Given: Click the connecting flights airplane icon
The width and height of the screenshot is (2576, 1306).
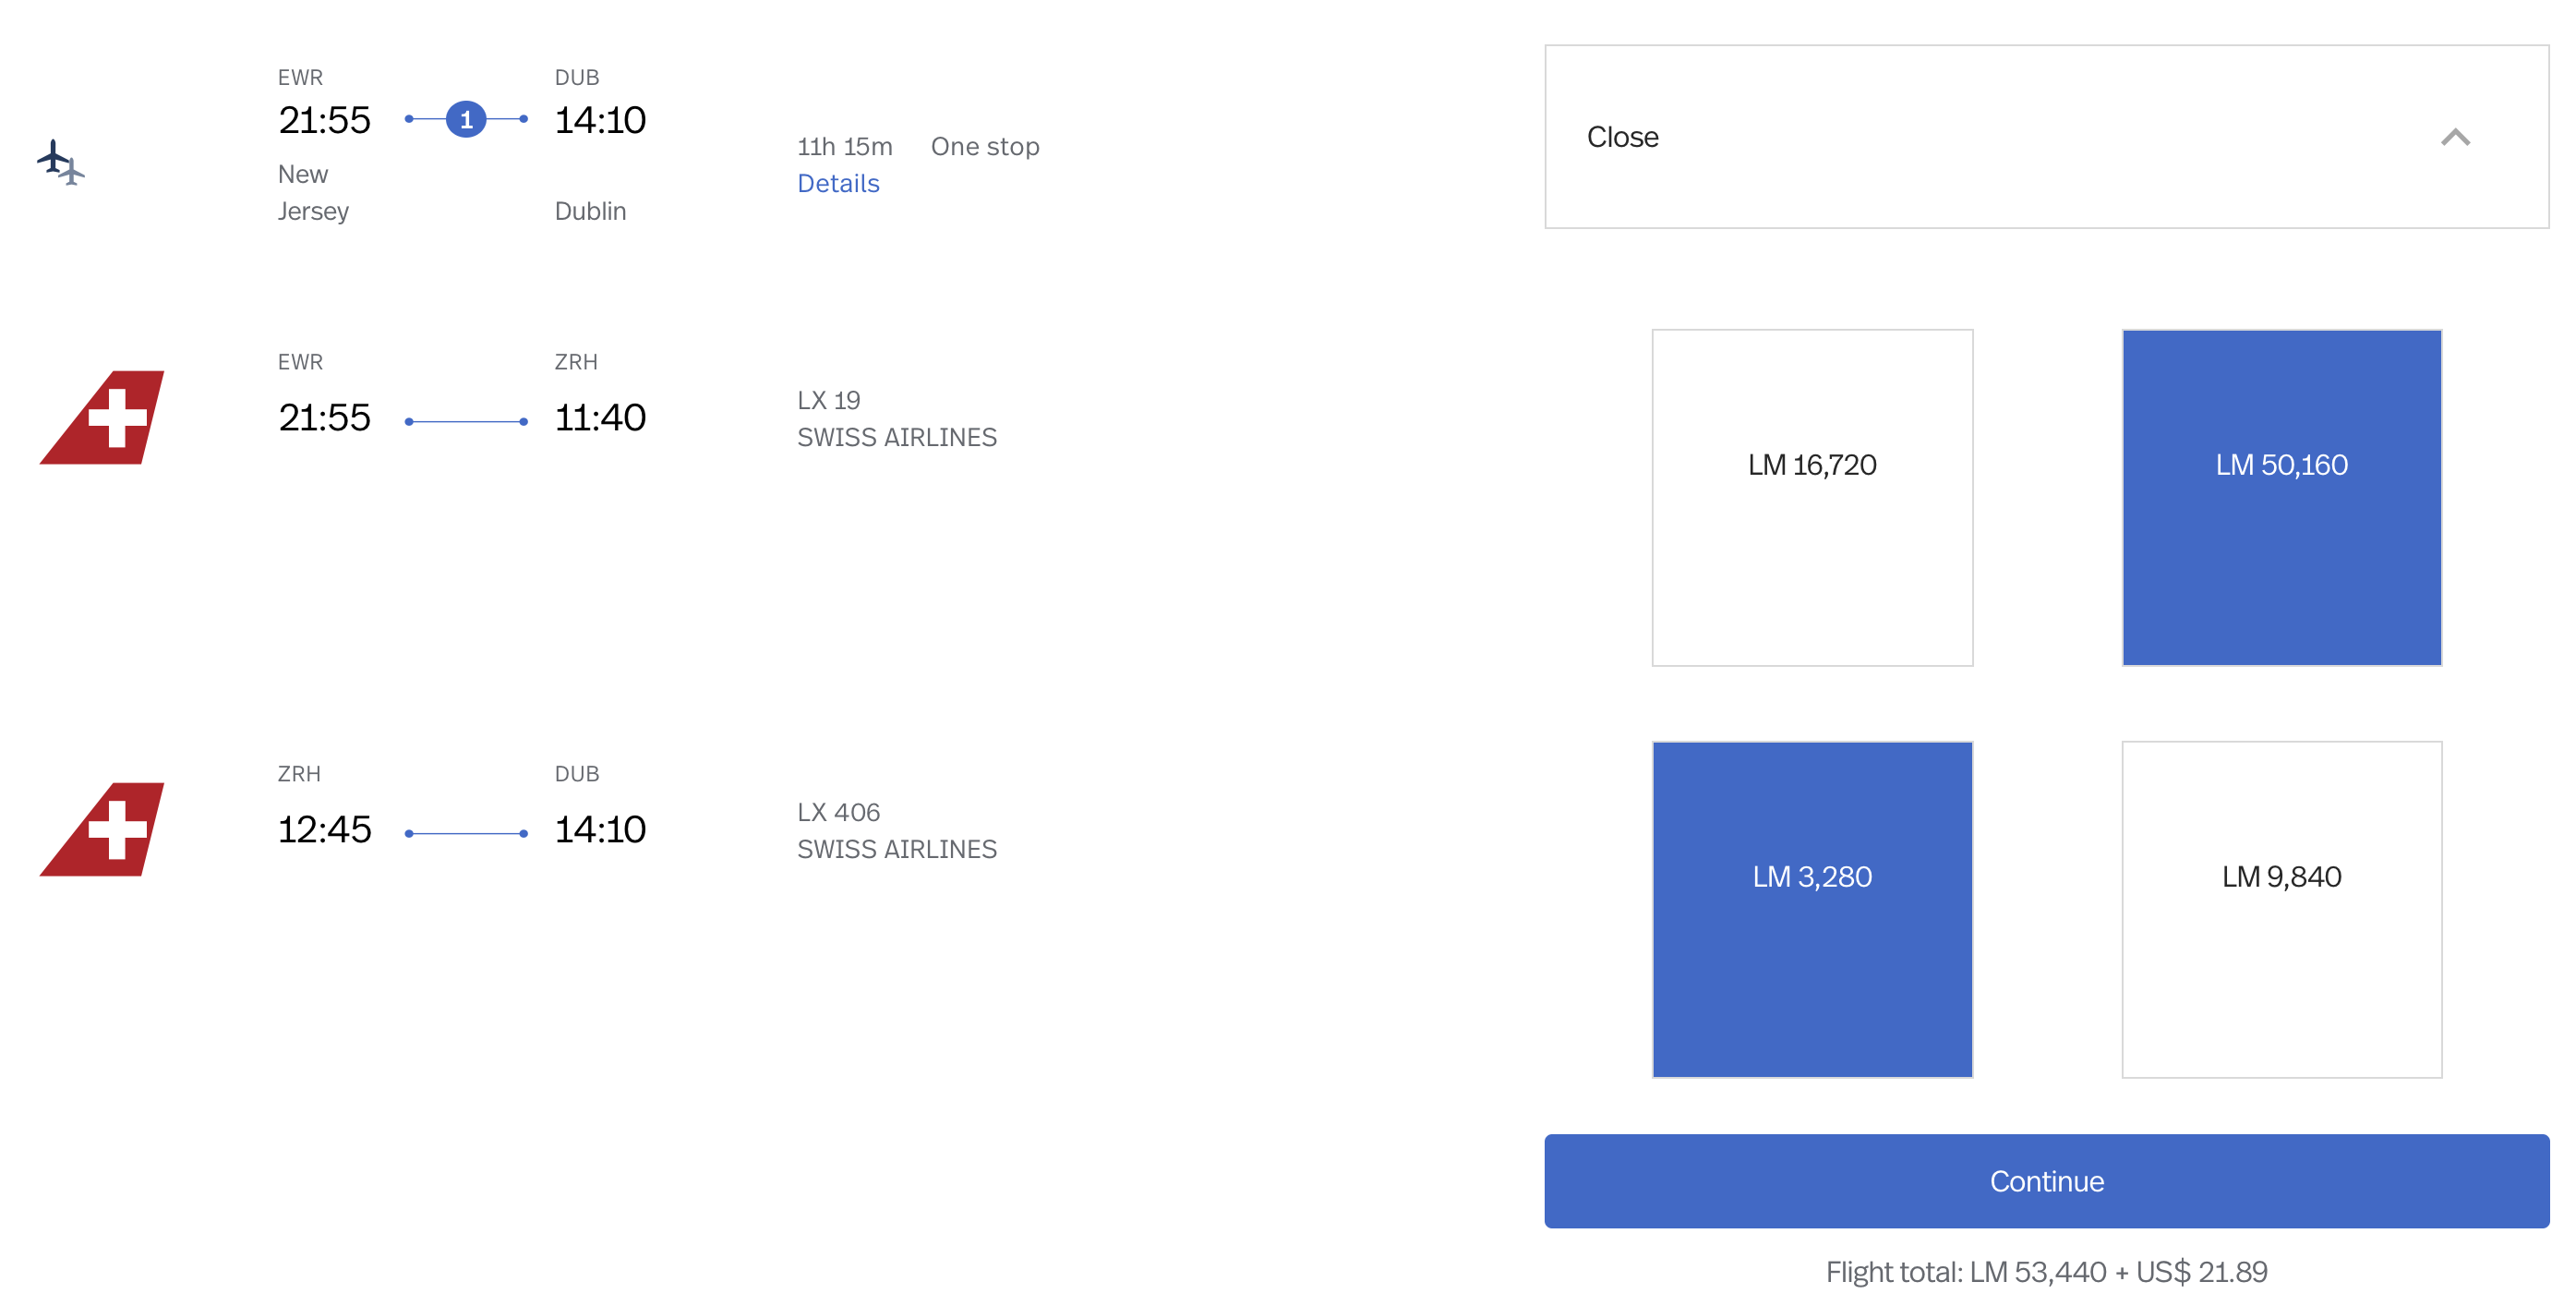Looking at the screenshot, I should click(x=60, y=162).
